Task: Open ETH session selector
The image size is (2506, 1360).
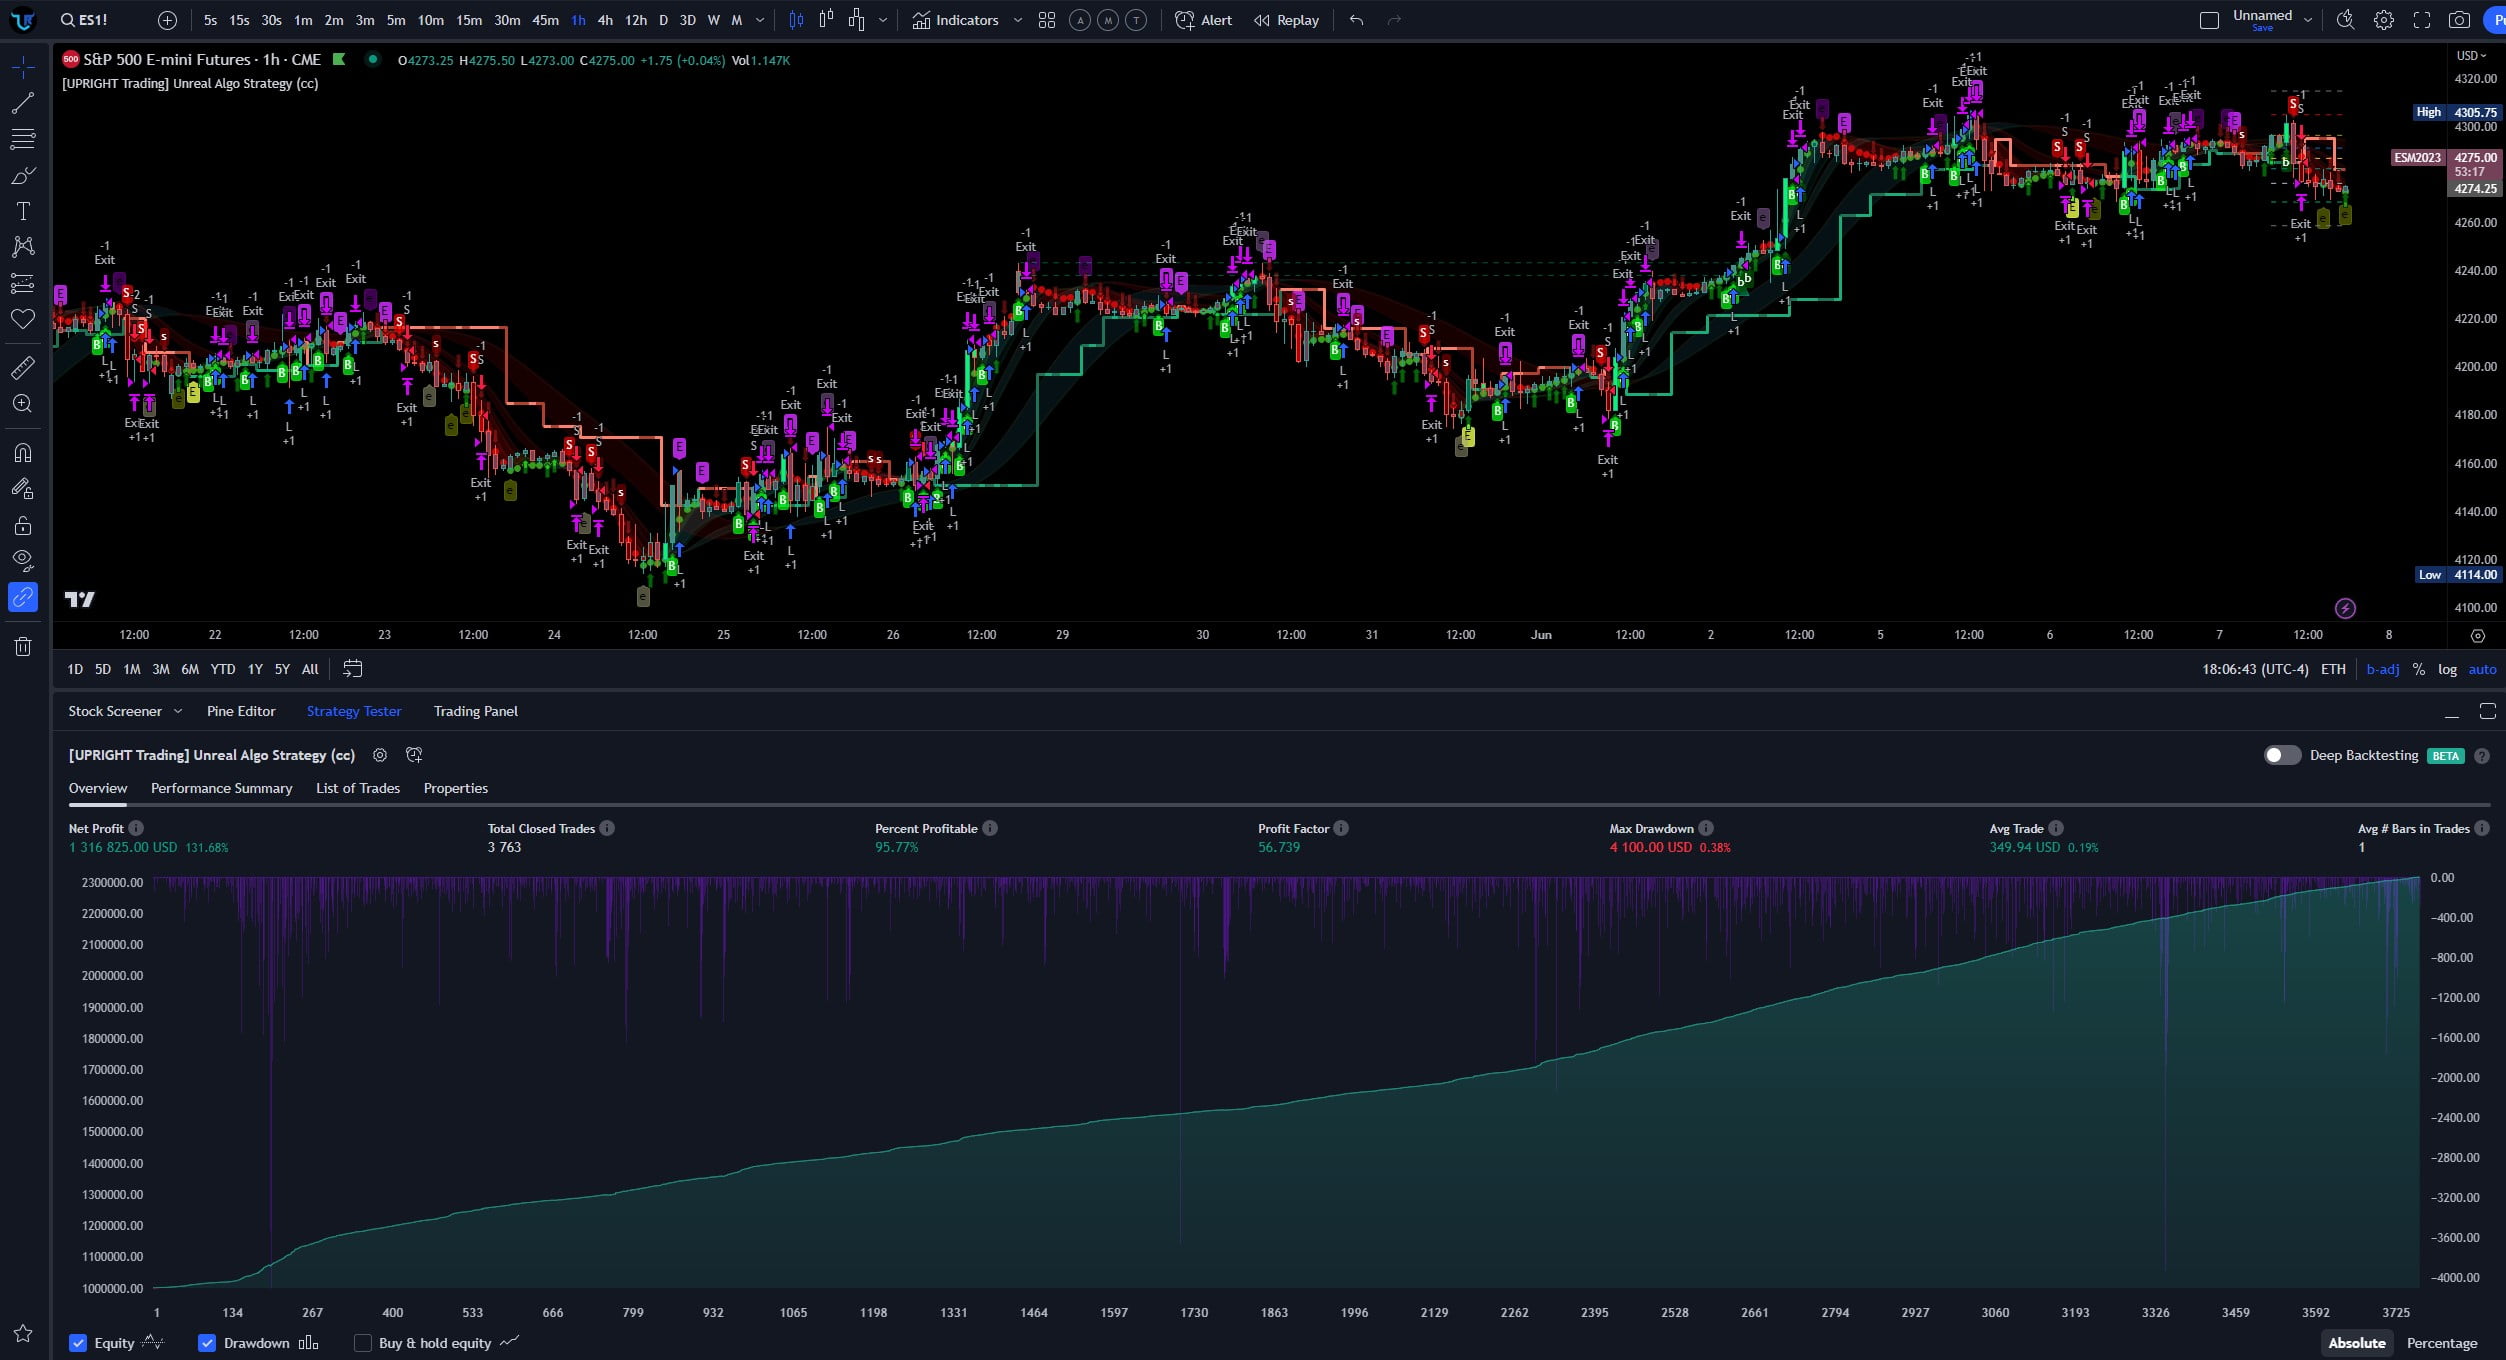Action: (2333, 669)
